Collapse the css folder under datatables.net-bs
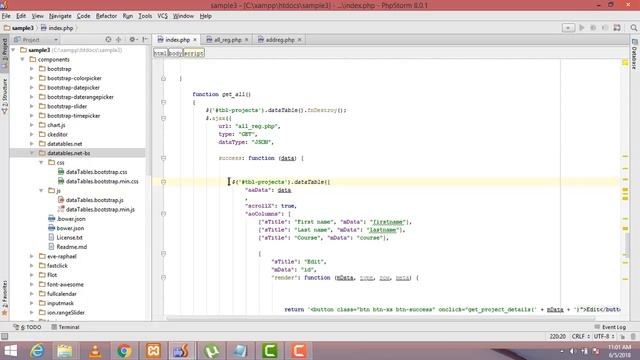 pos(41,162)
